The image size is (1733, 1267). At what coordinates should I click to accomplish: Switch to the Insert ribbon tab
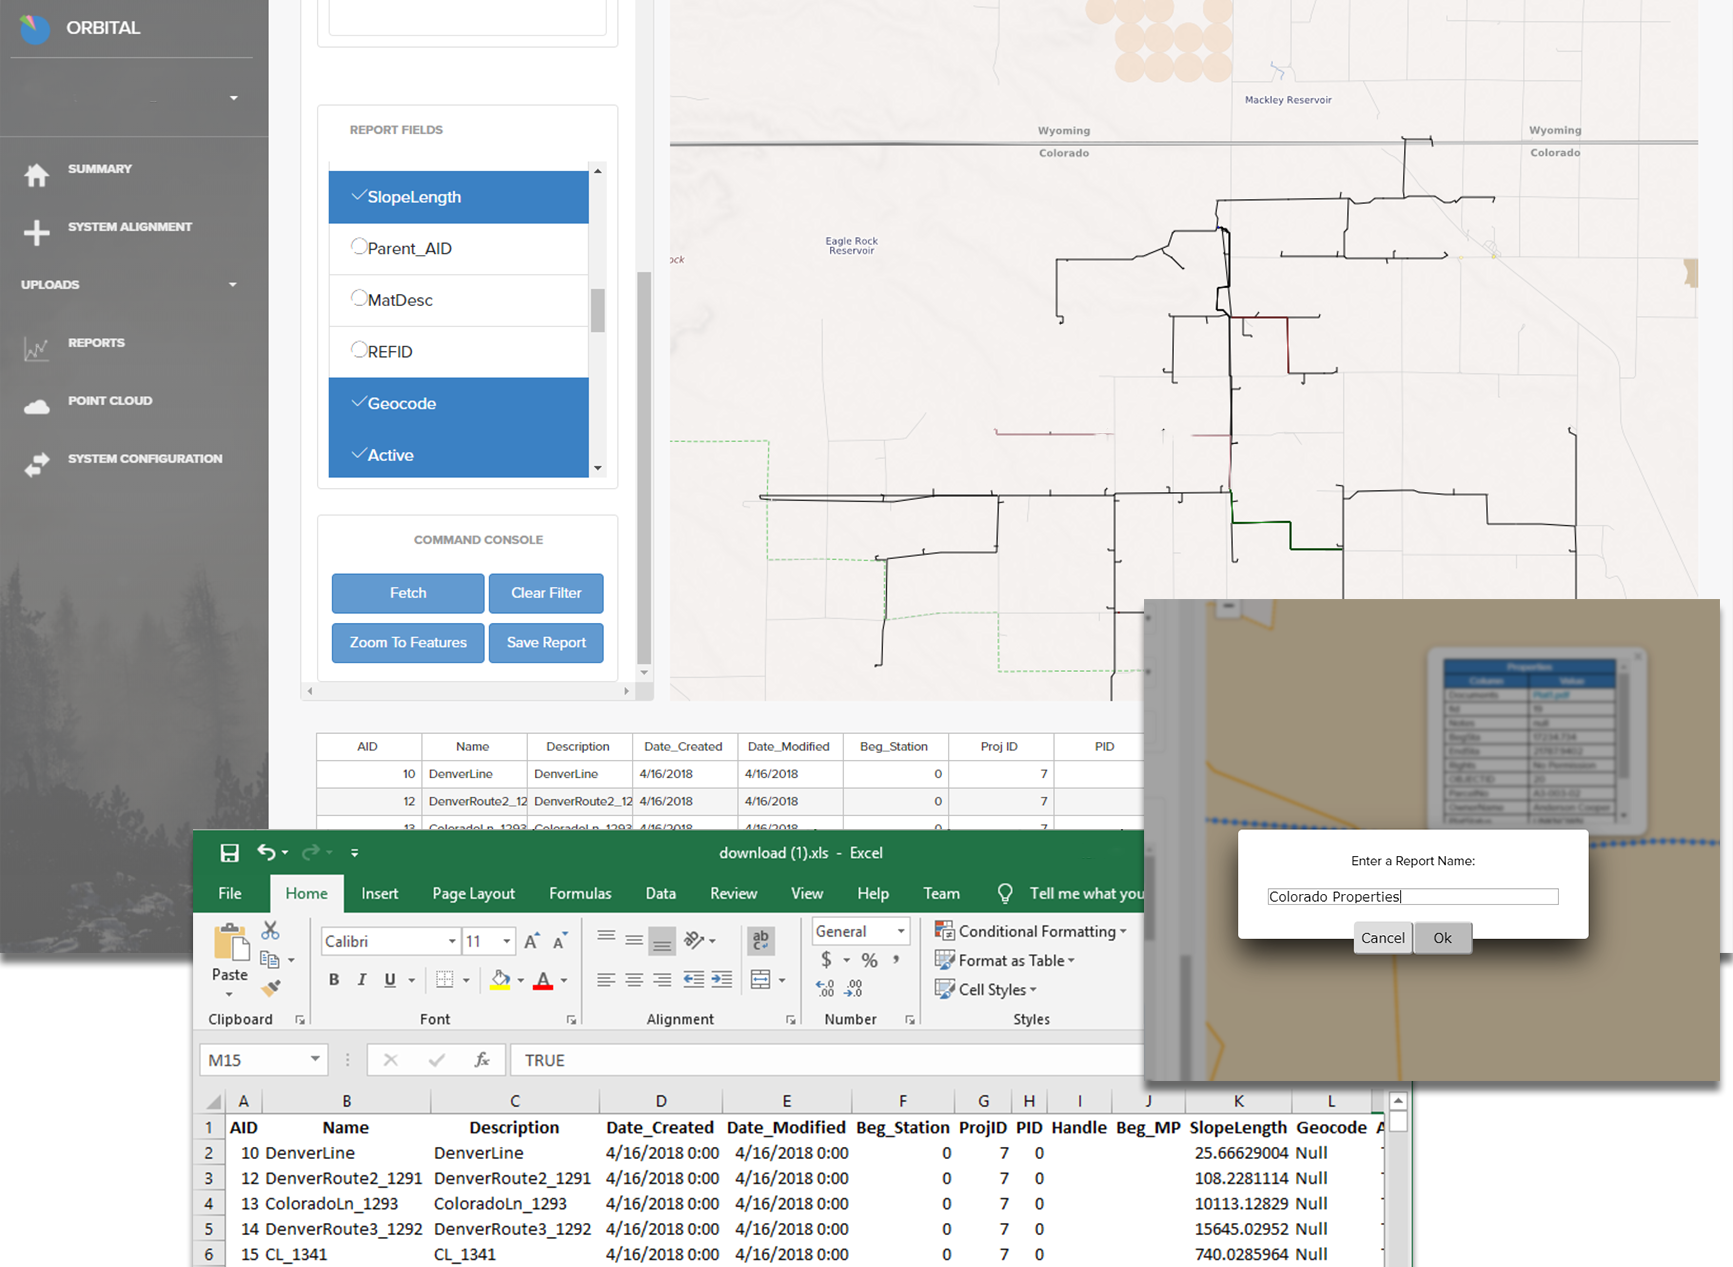tap(380, 893)
